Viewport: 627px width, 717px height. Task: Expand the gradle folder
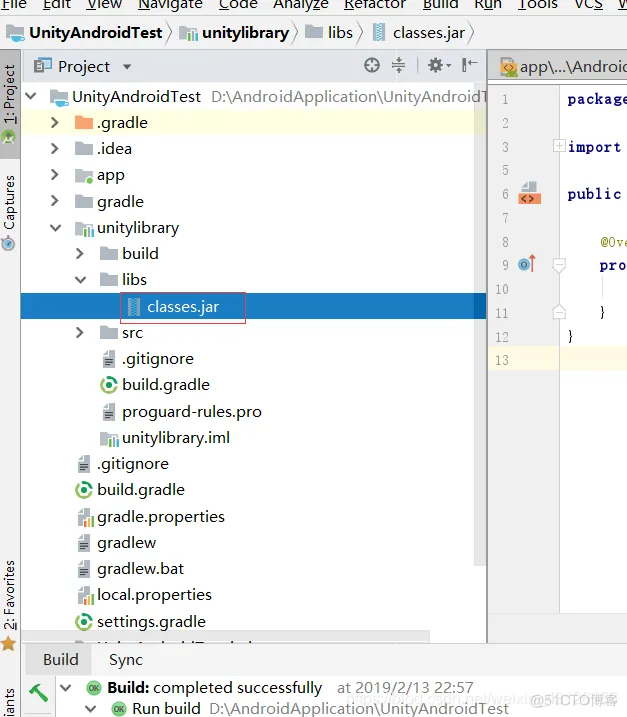55,201
